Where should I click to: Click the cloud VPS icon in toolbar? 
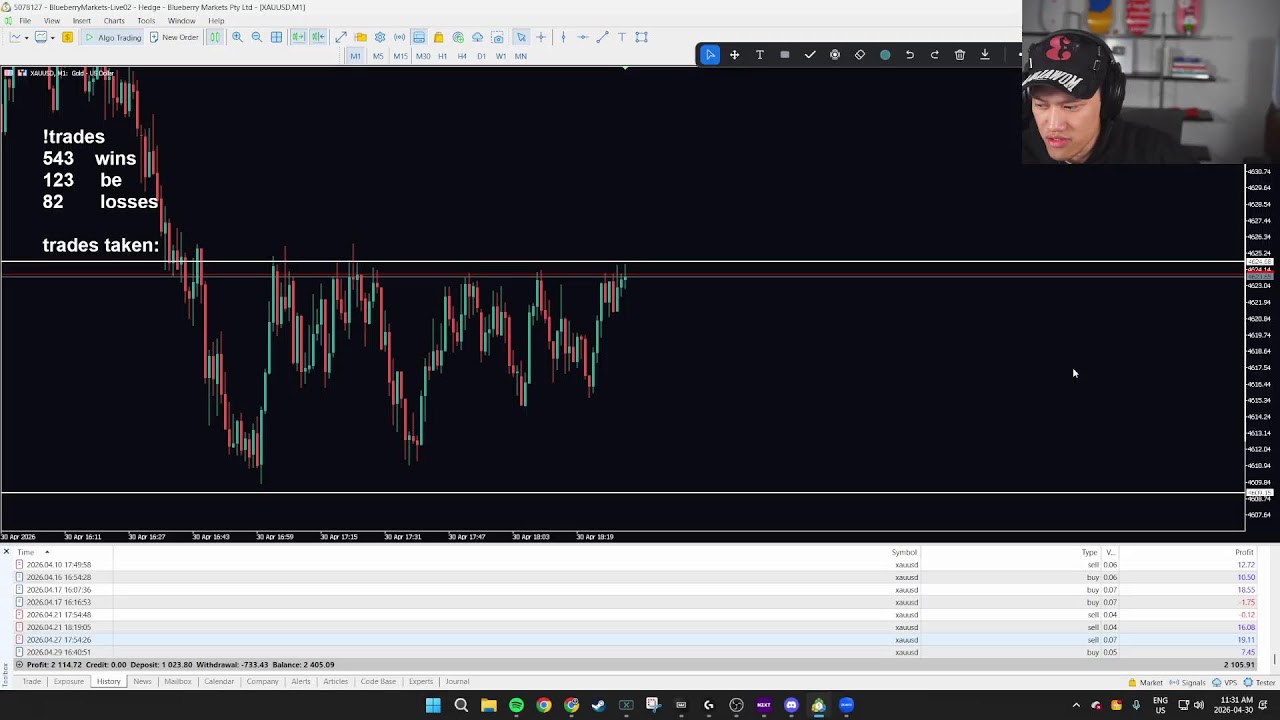coord(478,37)
